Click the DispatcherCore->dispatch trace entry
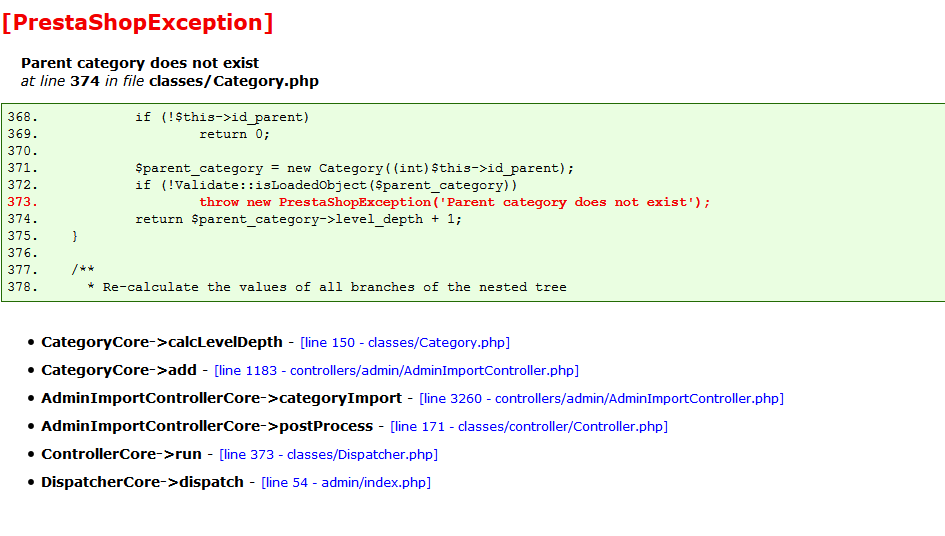Image resolution: width=945 pixels, height=536 pixels. pyautogui.click(x=142, y=482)
